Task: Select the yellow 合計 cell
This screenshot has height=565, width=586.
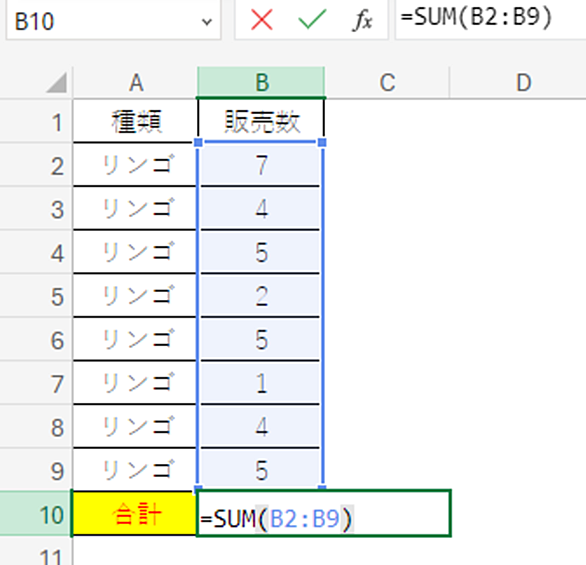Action: [x=135, y=514]
